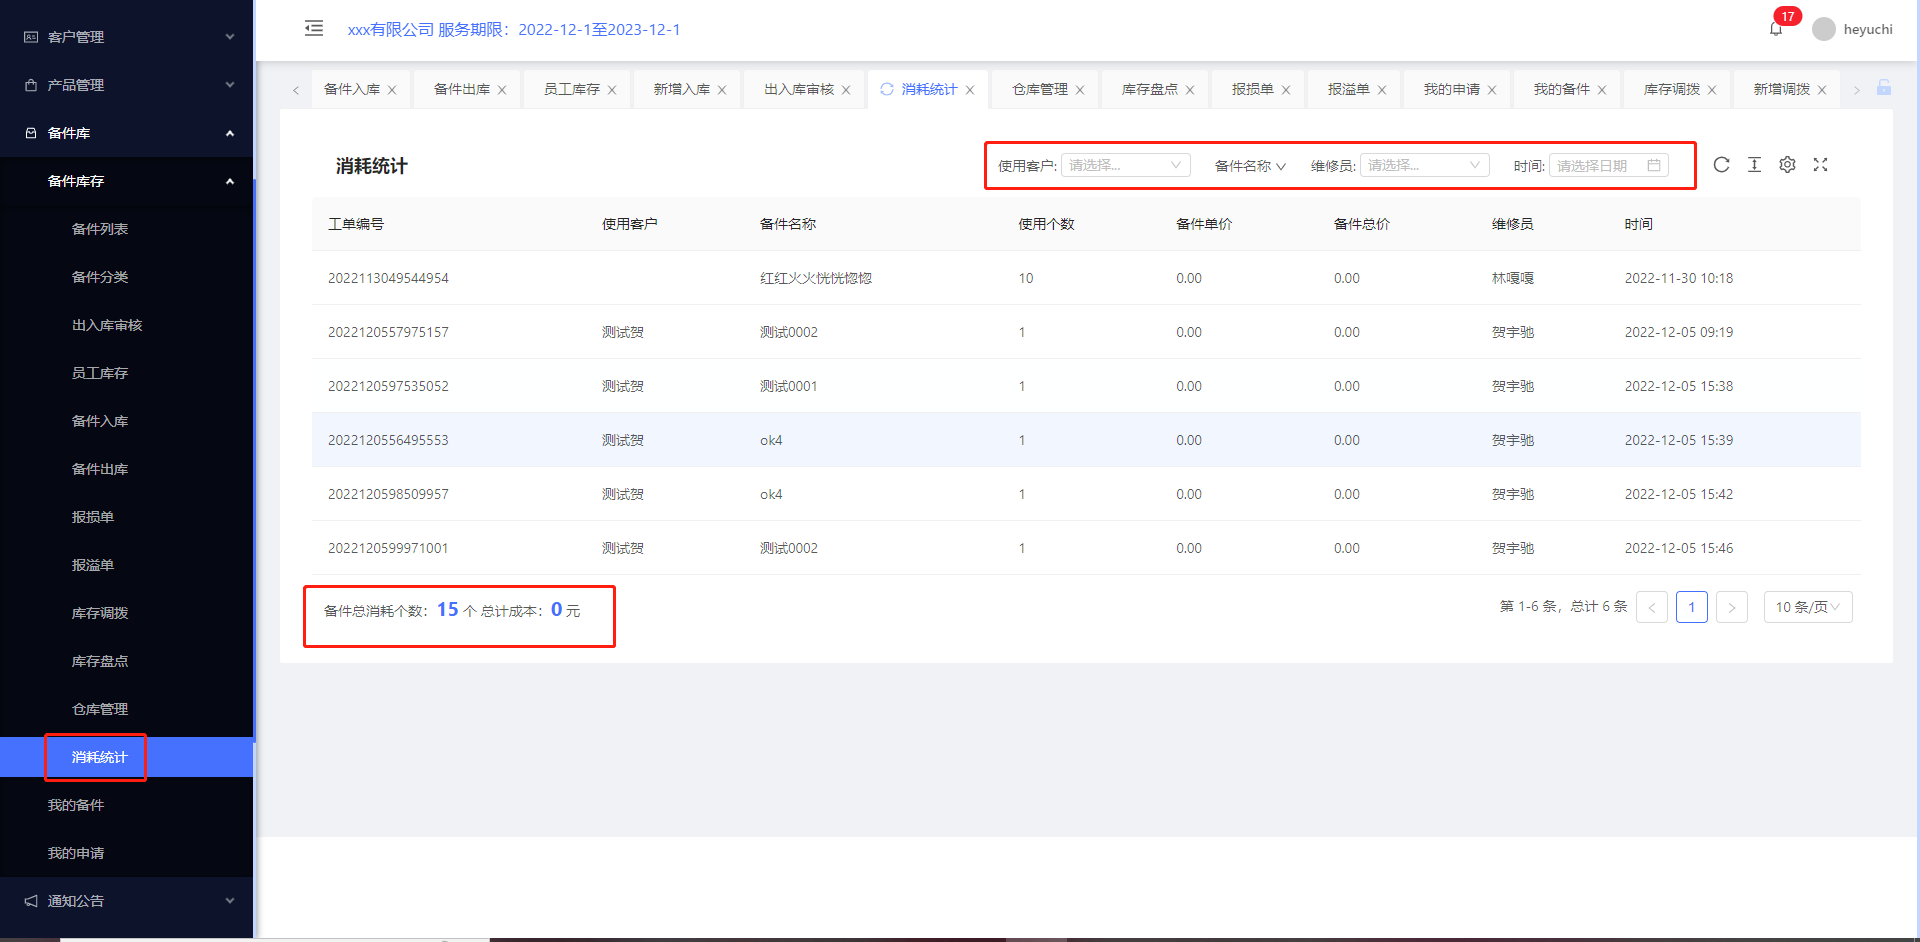The image size is (1920, 942).
Task: Open the column settings gear icon
Action: click(x=1787, y=165)
